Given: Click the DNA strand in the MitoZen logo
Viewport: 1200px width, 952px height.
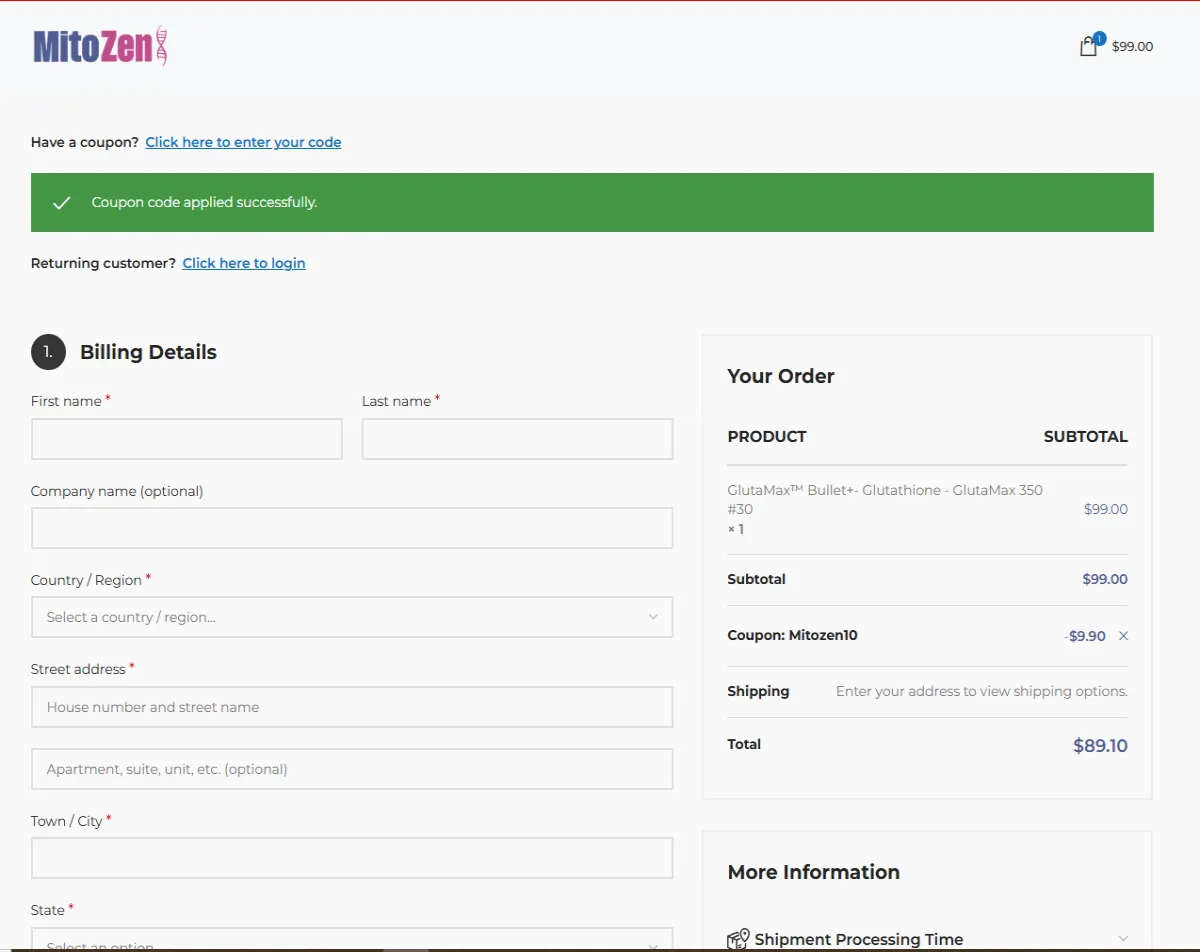Looking at the screenshot, I should 160,46.
